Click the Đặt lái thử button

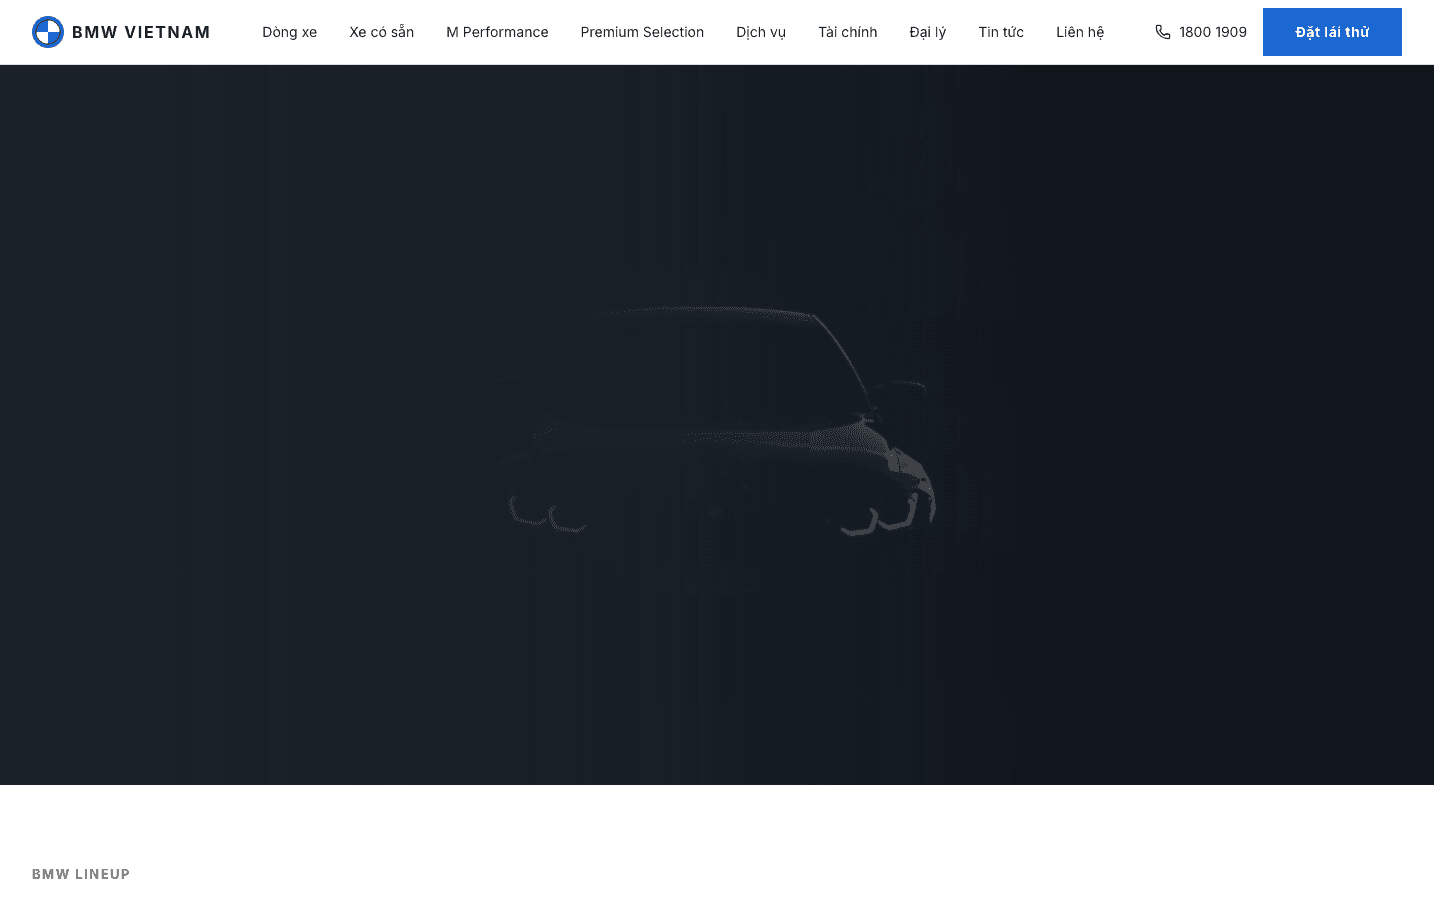(1332, 32)
